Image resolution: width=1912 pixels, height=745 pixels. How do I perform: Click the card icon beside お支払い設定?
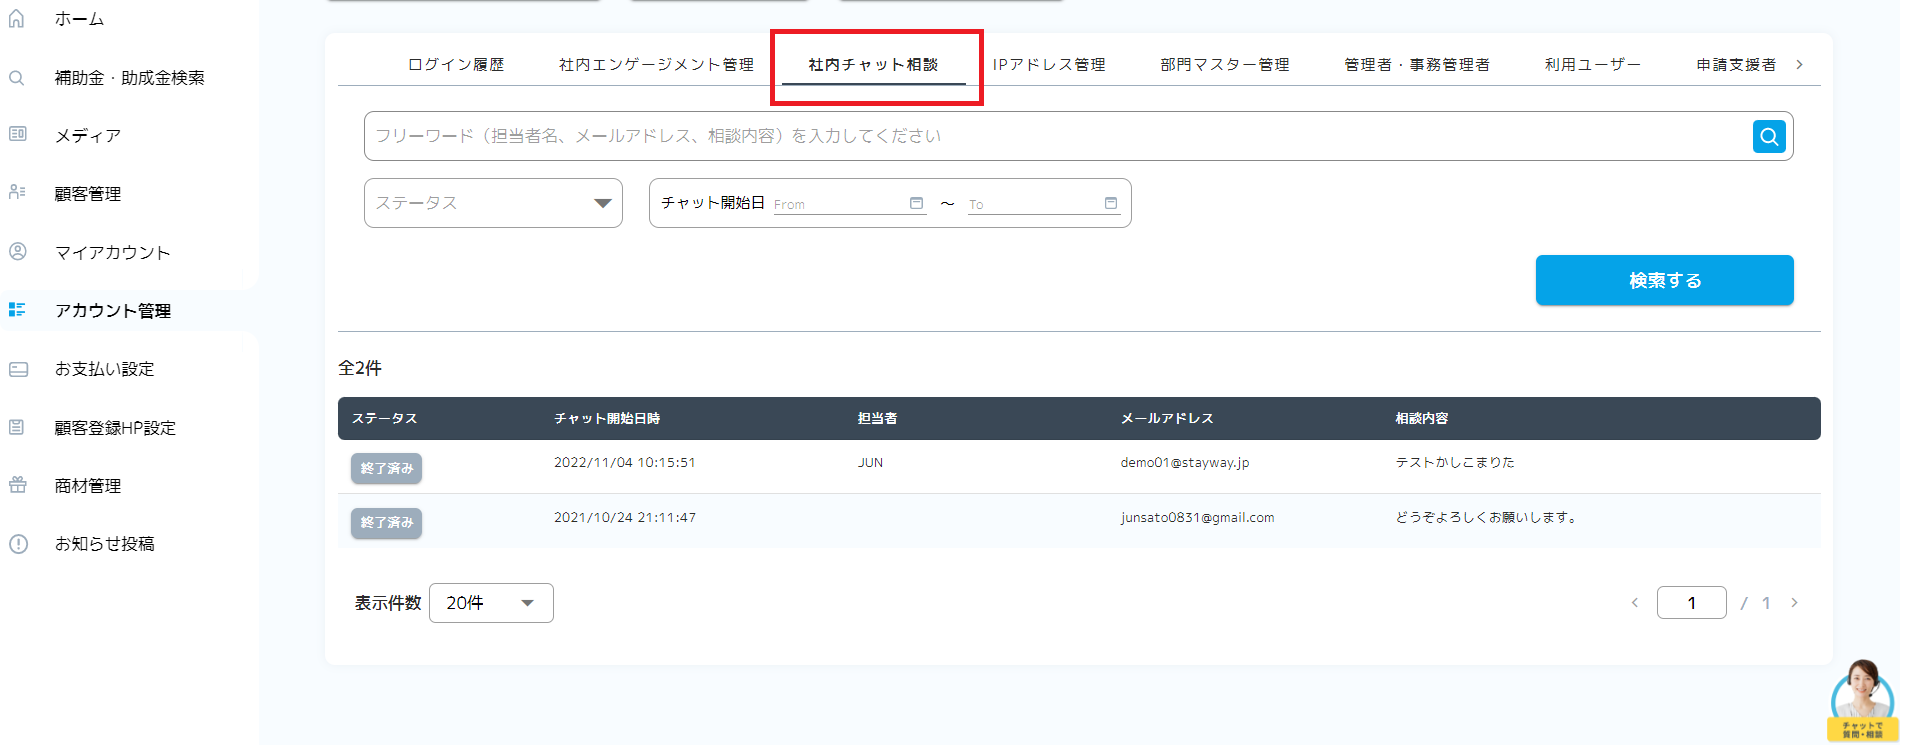tap(18, 369)
